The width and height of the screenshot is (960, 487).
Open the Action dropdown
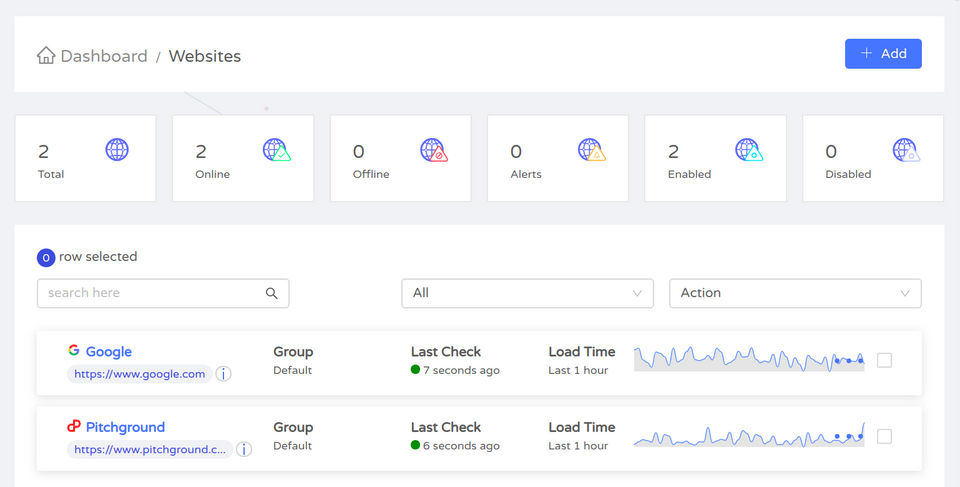click(795, 293)
